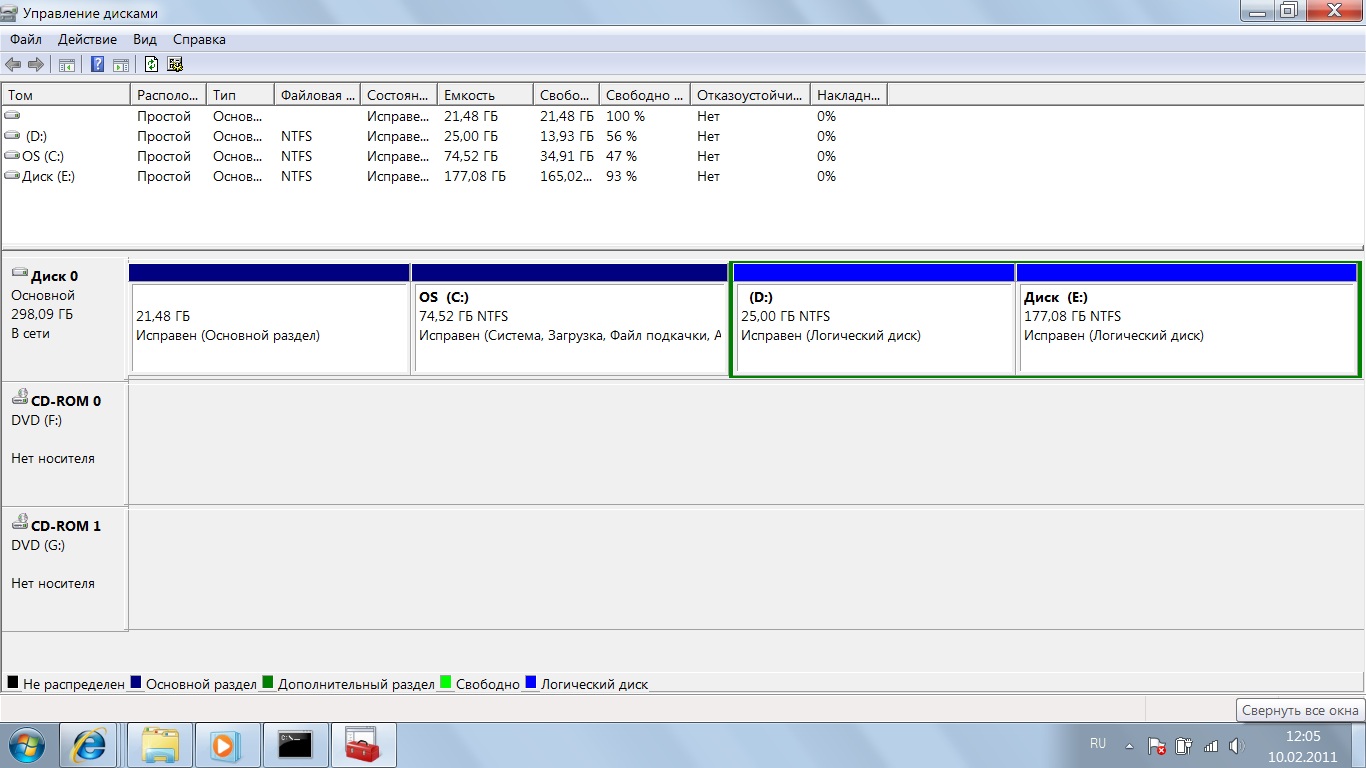Screen dimensions: 1366x768
Task: Click the Диск 0 disk label panel
Action: tap(65, 319)
